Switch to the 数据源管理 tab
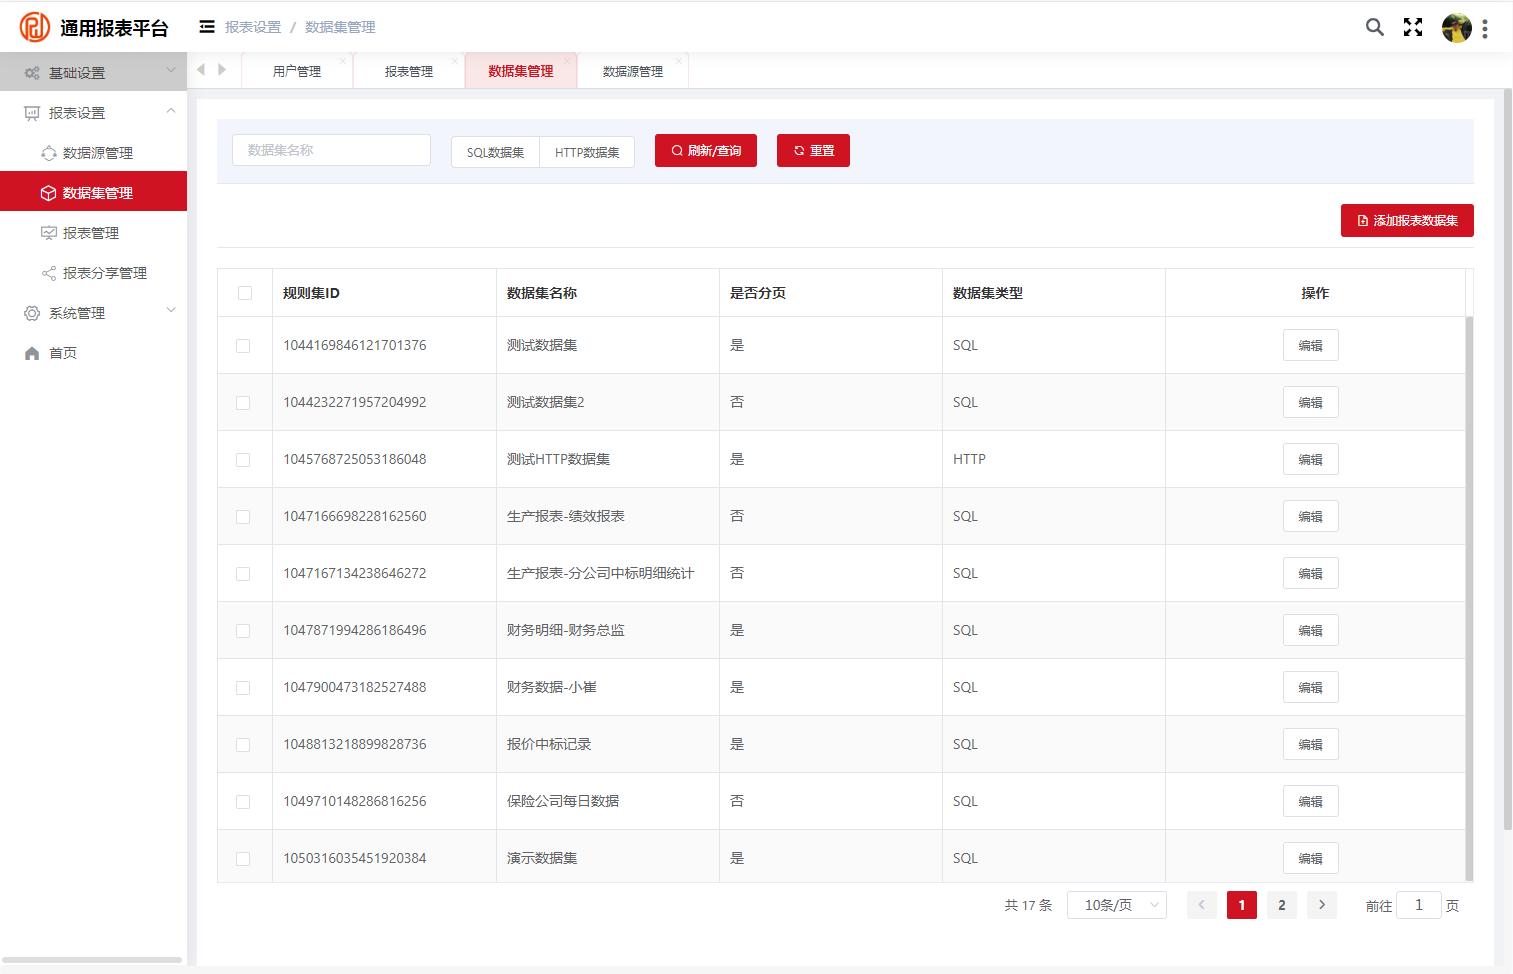 [632, 71]
